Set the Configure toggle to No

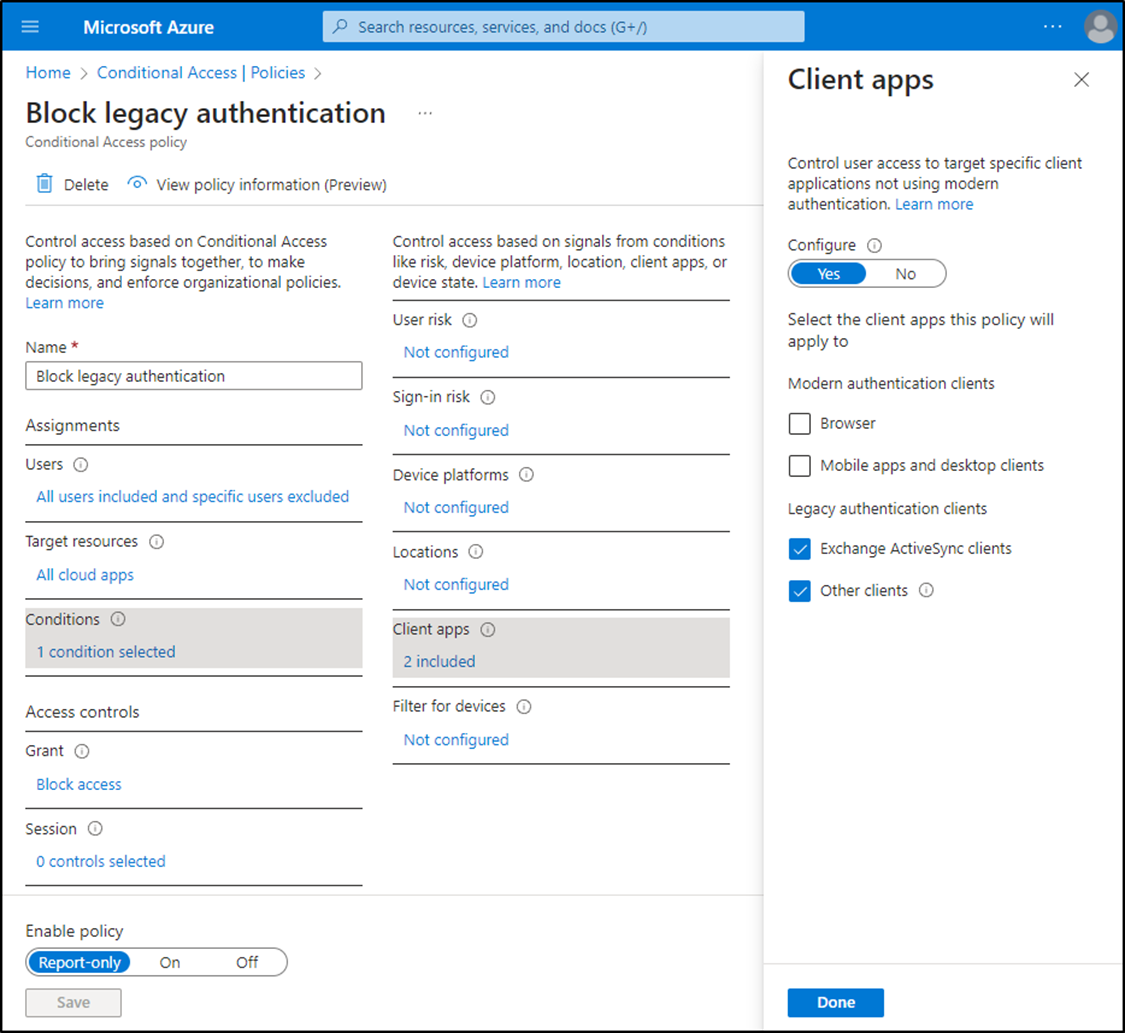pyautogui.click(x=906, y=273)
